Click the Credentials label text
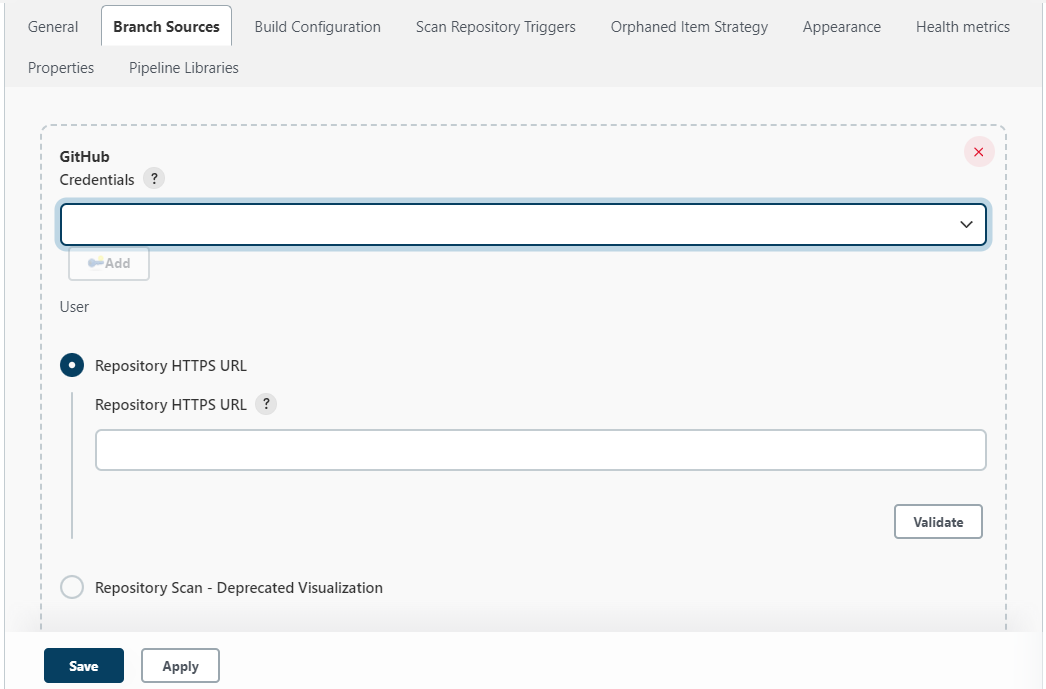This screenshot has height=689, width=1046. (x=97, y=180)
